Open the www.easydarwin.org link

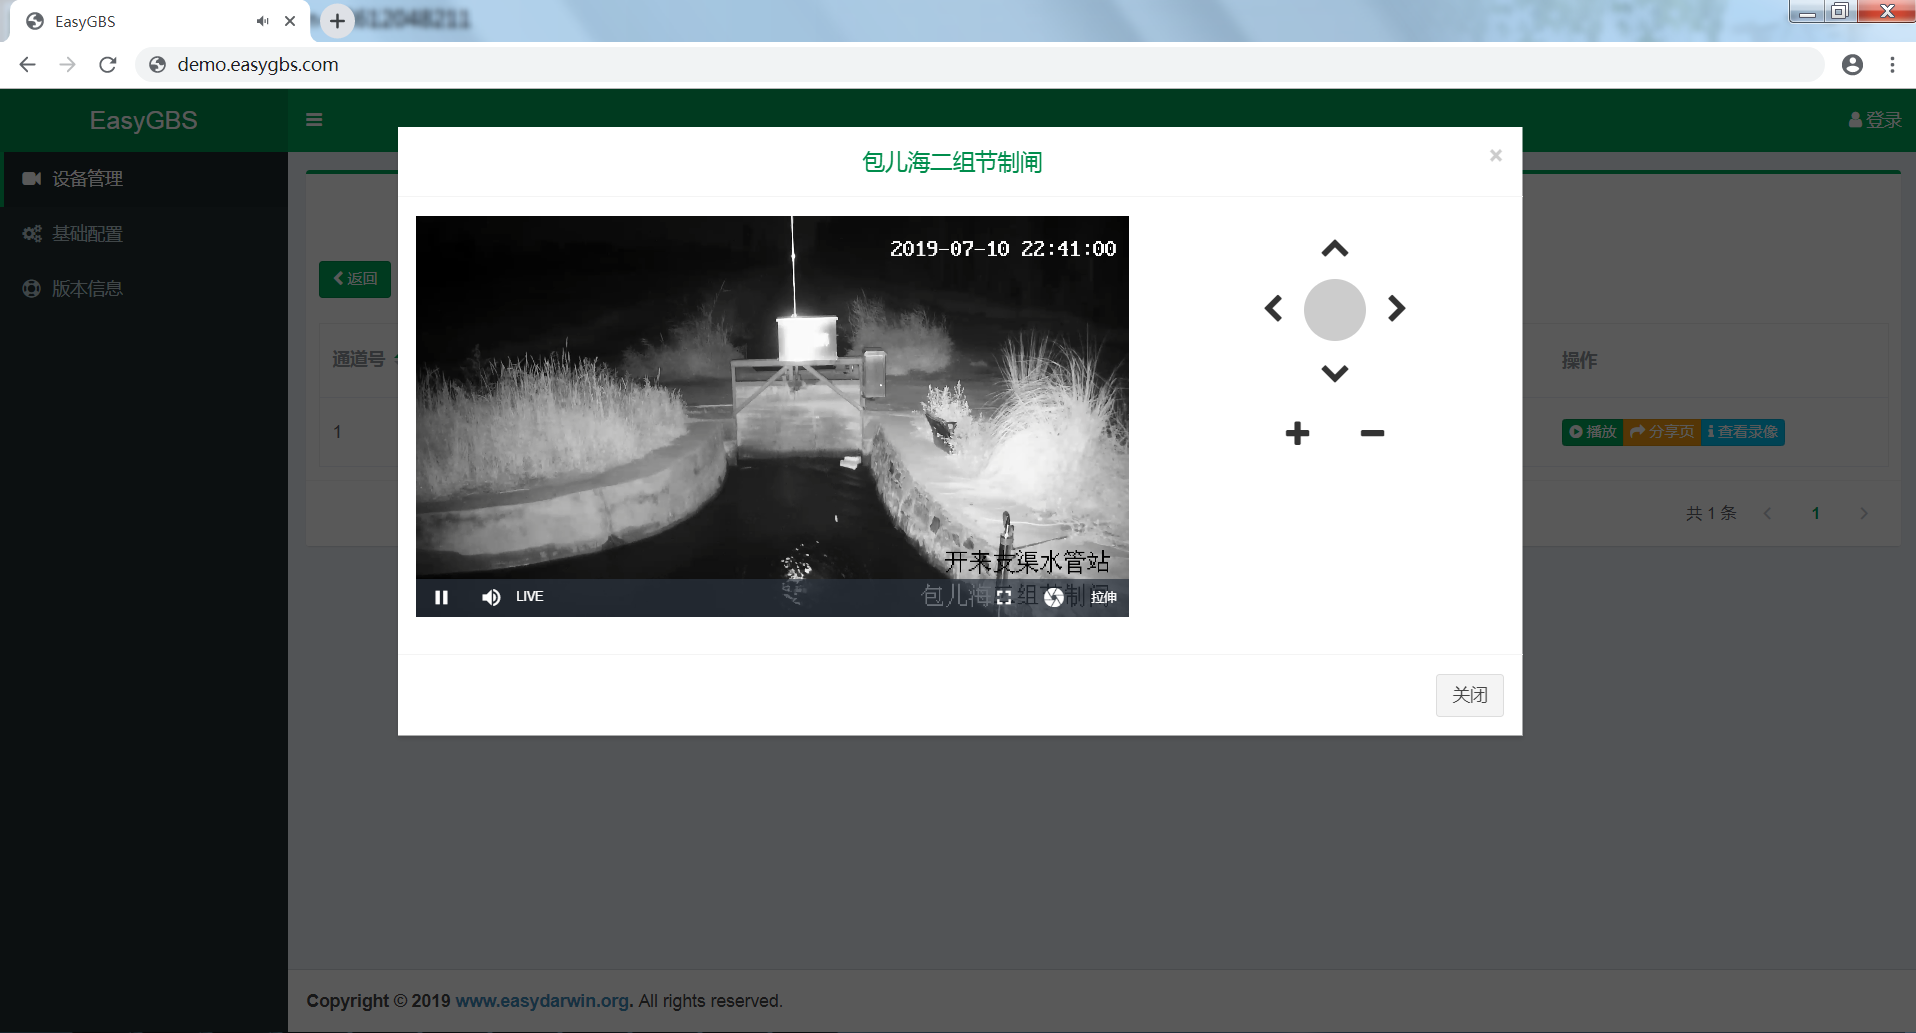click(541, 1000)
